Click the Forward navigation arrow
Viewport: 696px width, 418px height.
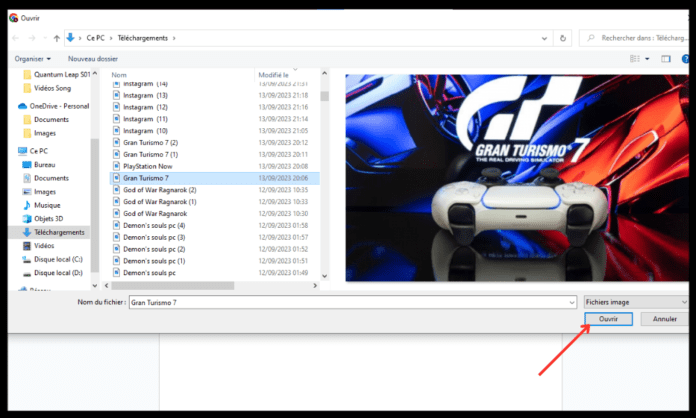point(32,38)
